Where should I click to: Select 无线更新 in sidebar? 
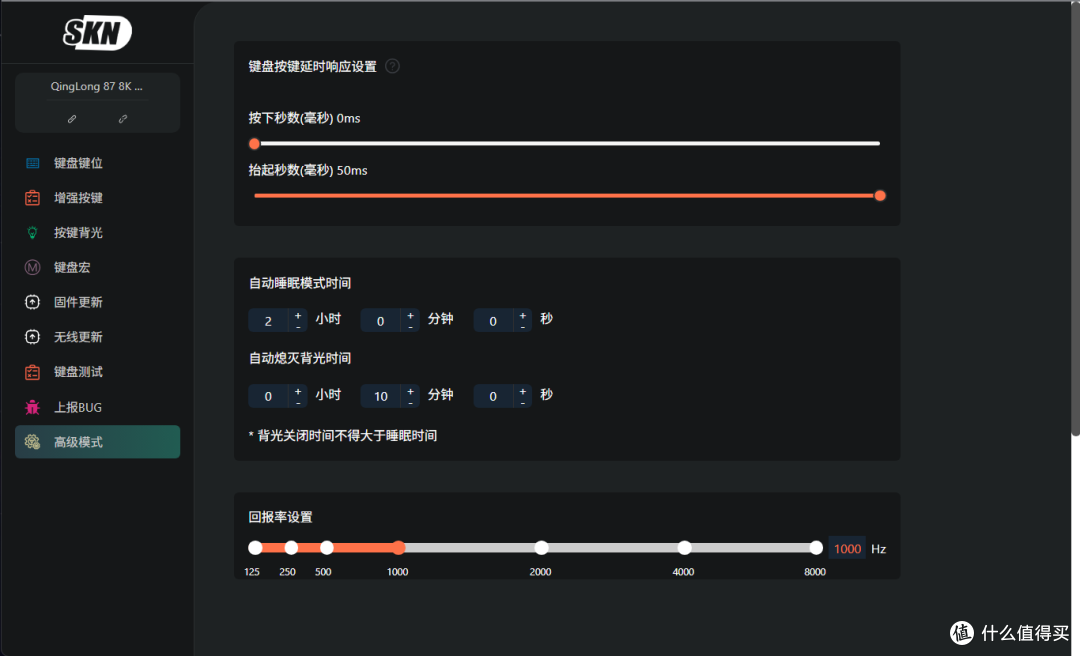click(x=97, y=337)
